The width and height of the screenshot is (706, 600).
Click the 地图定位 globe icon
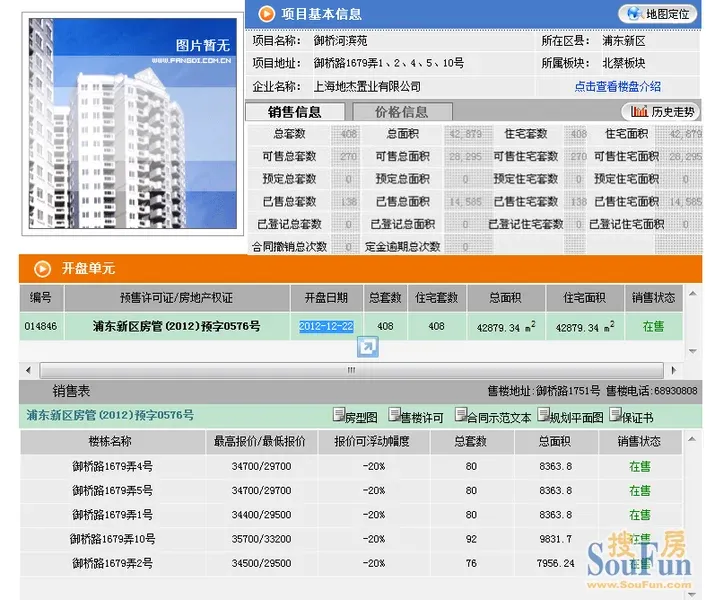pyautogui.click(x=634, y=14)
